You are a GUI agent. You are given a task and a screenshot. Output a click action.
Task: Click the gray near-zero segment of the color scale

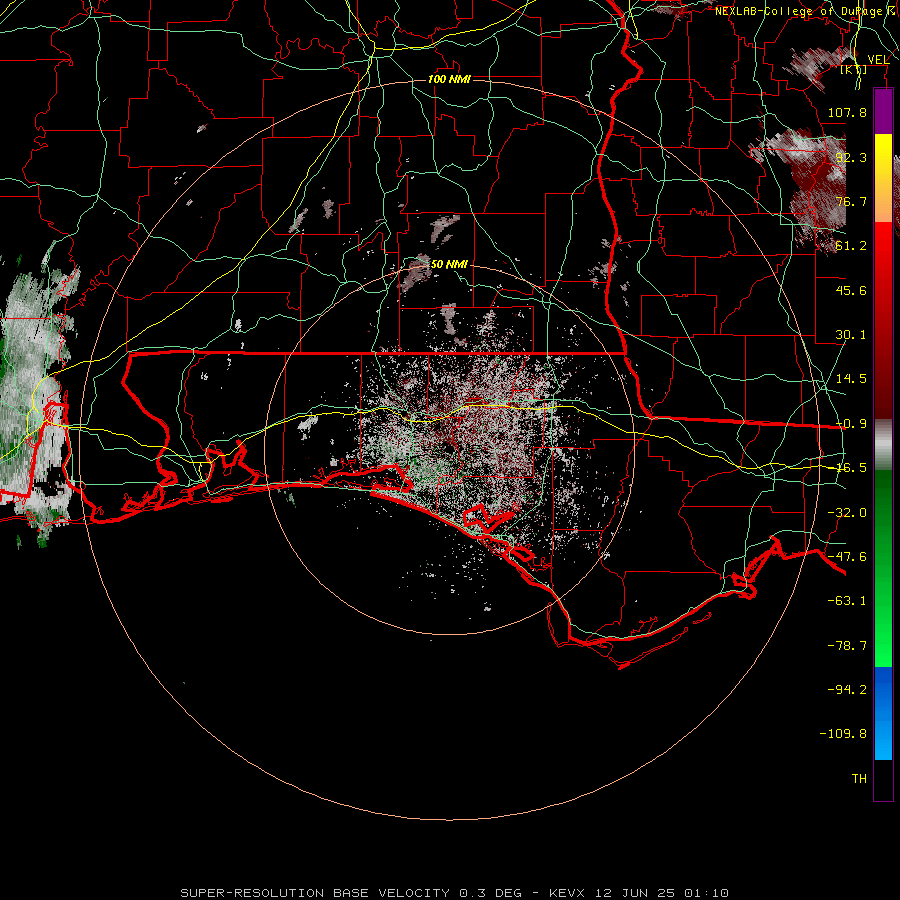[x=883, y=445]
